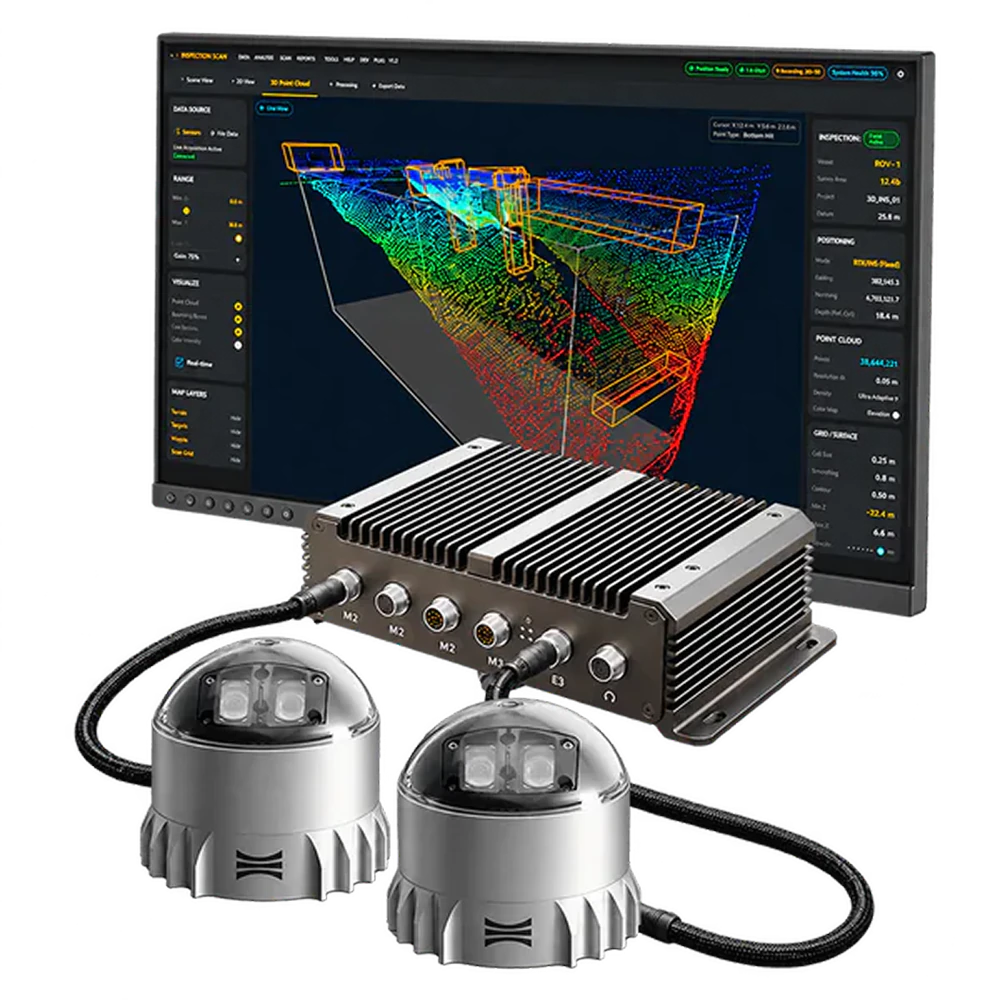1000x1000 pixels.
Task: Open the Gain 75% dropdown
Action: tap(207, 257)
